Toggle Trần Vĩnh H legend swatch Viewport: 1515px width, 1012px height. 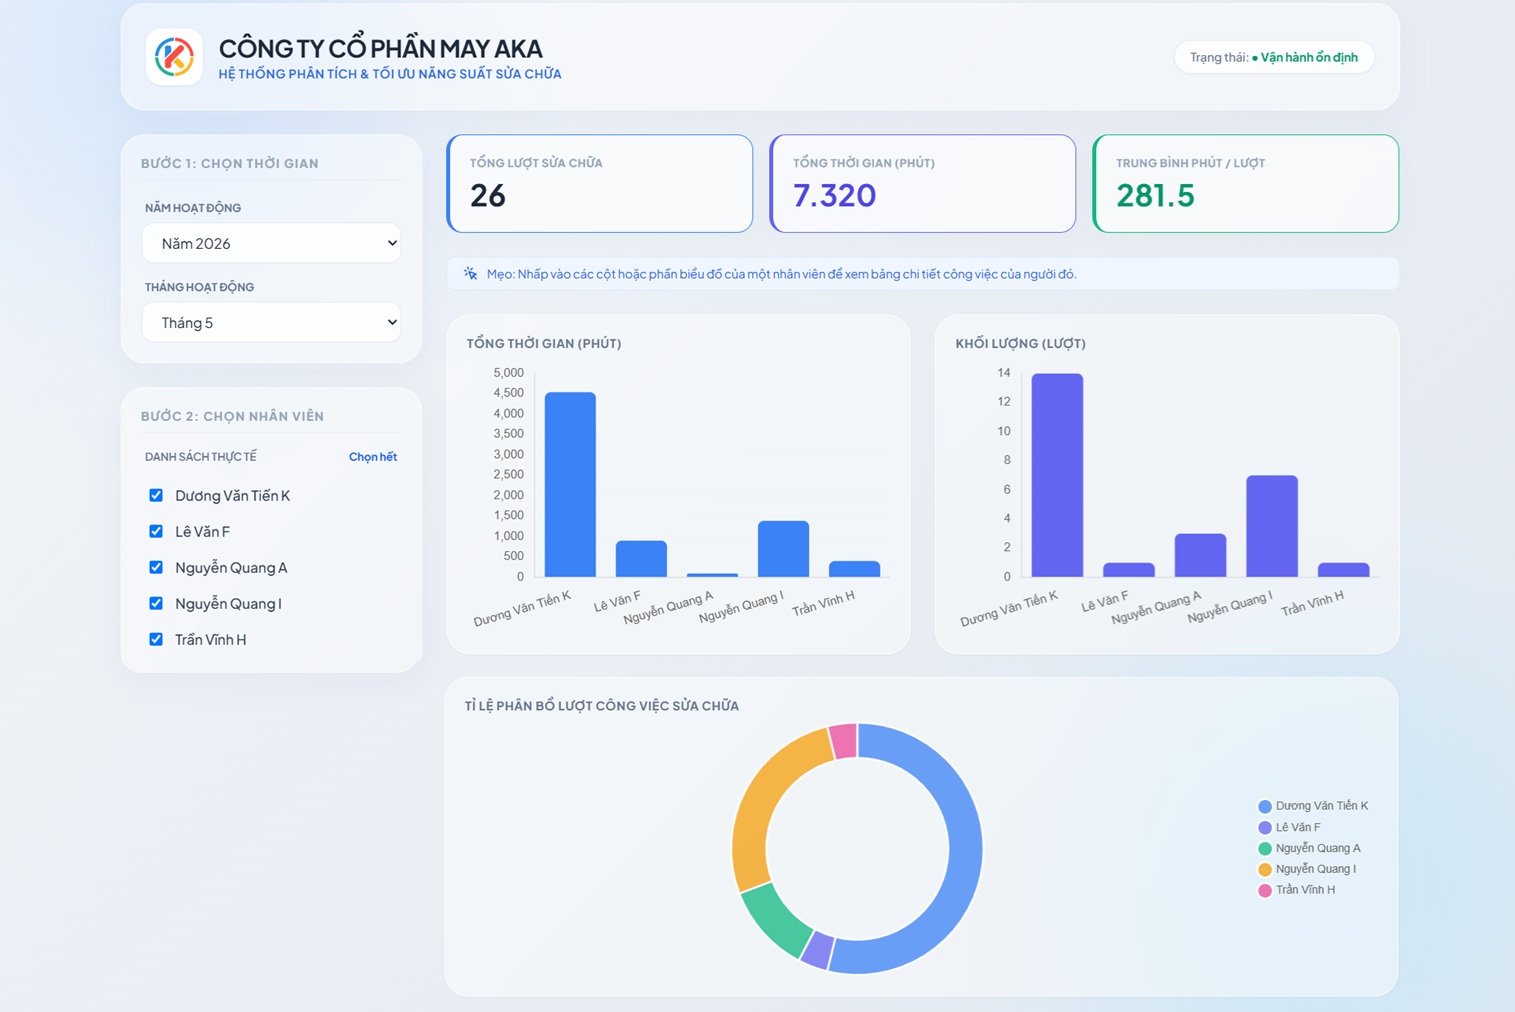[x=1264, y=890]
